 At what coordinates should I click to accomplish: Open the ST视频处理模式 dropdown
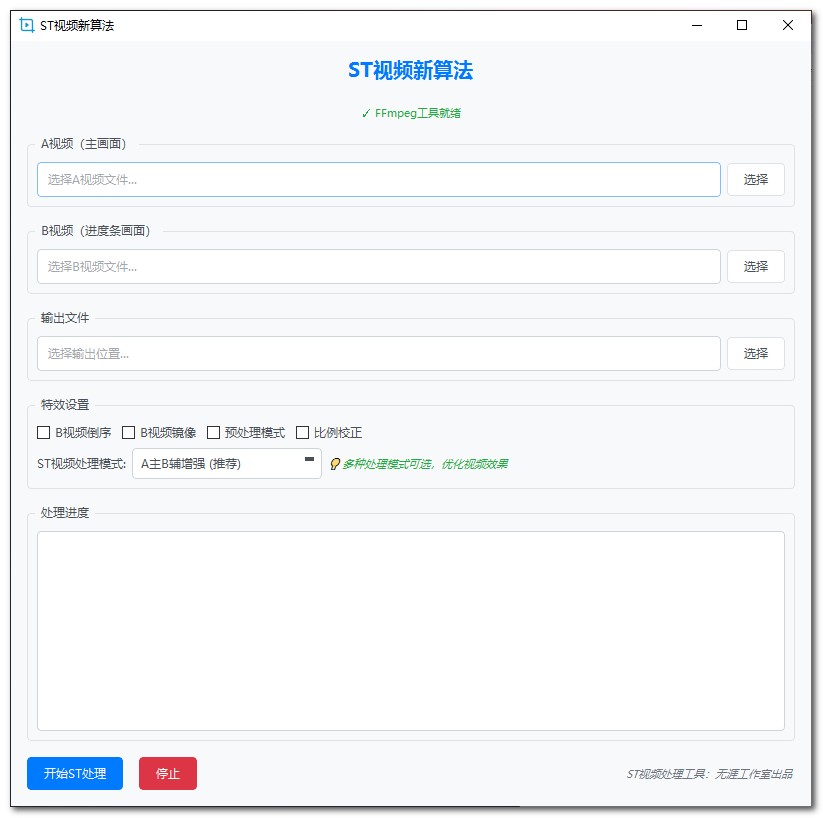(x=227, y=464)
